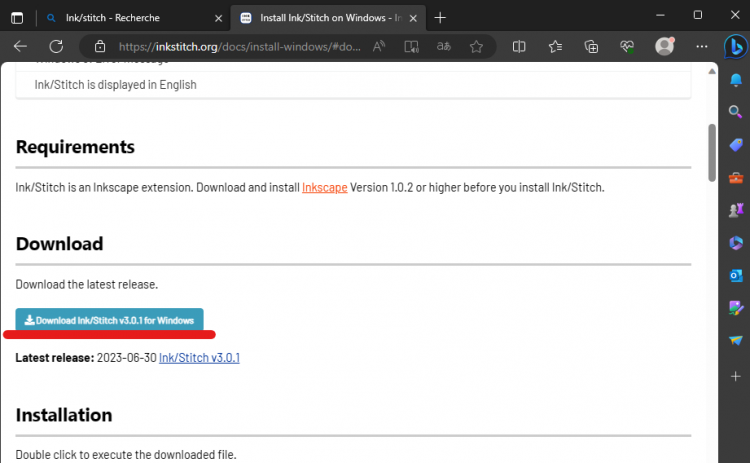The height and width of the screenshot is (463, 750).
Task: Open the Collections icon in toolbar
Action: [591, 46]
